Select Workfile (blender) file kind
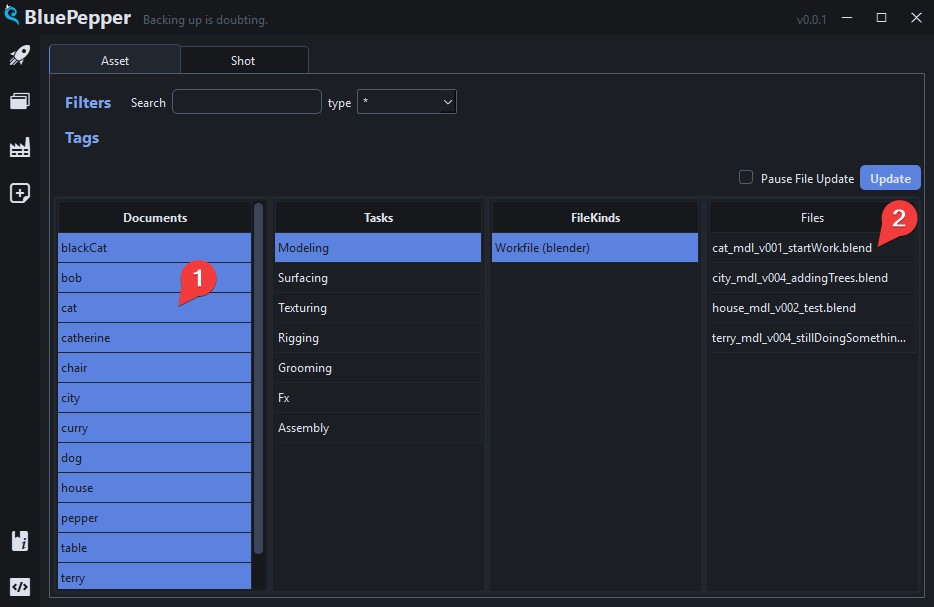934x607 pixels. coord(594,248)
